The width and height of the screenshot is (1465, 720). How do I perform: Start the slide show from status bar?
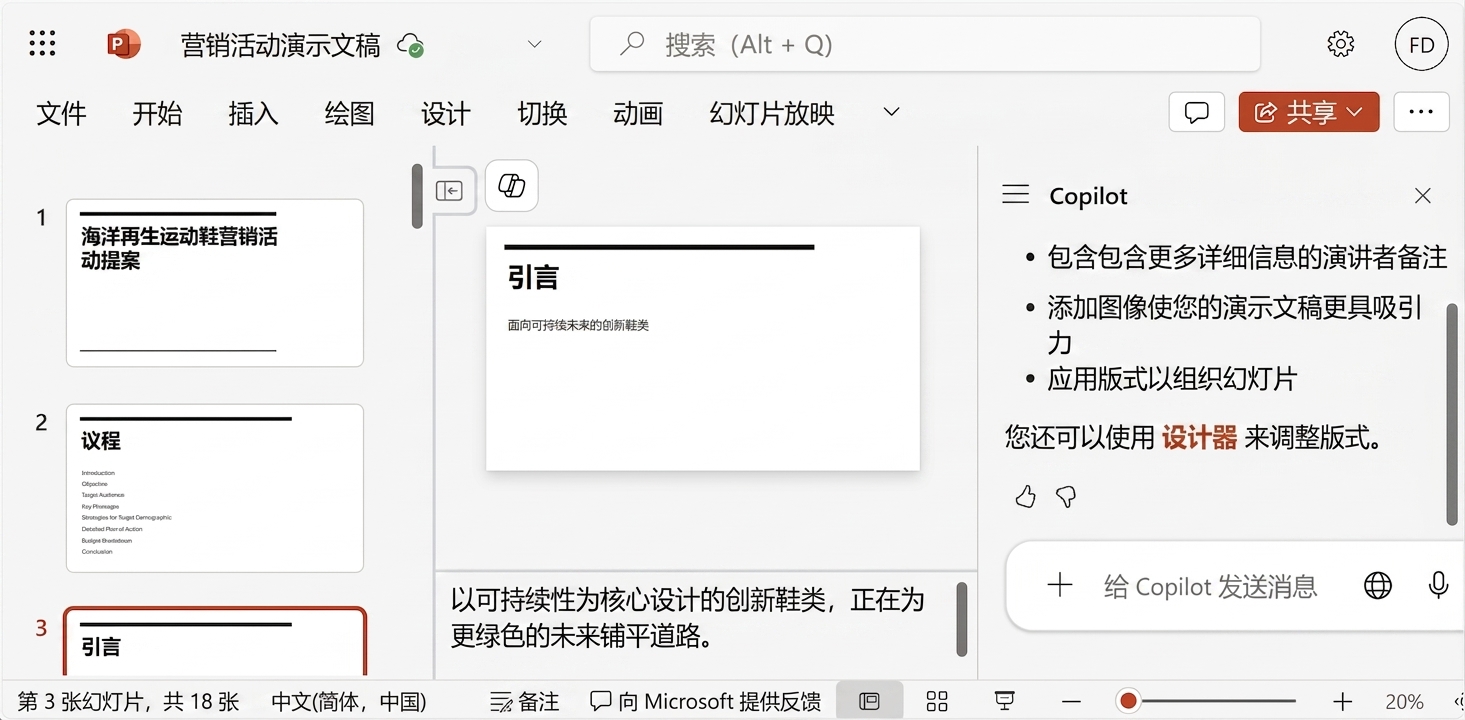point(1005,701)
